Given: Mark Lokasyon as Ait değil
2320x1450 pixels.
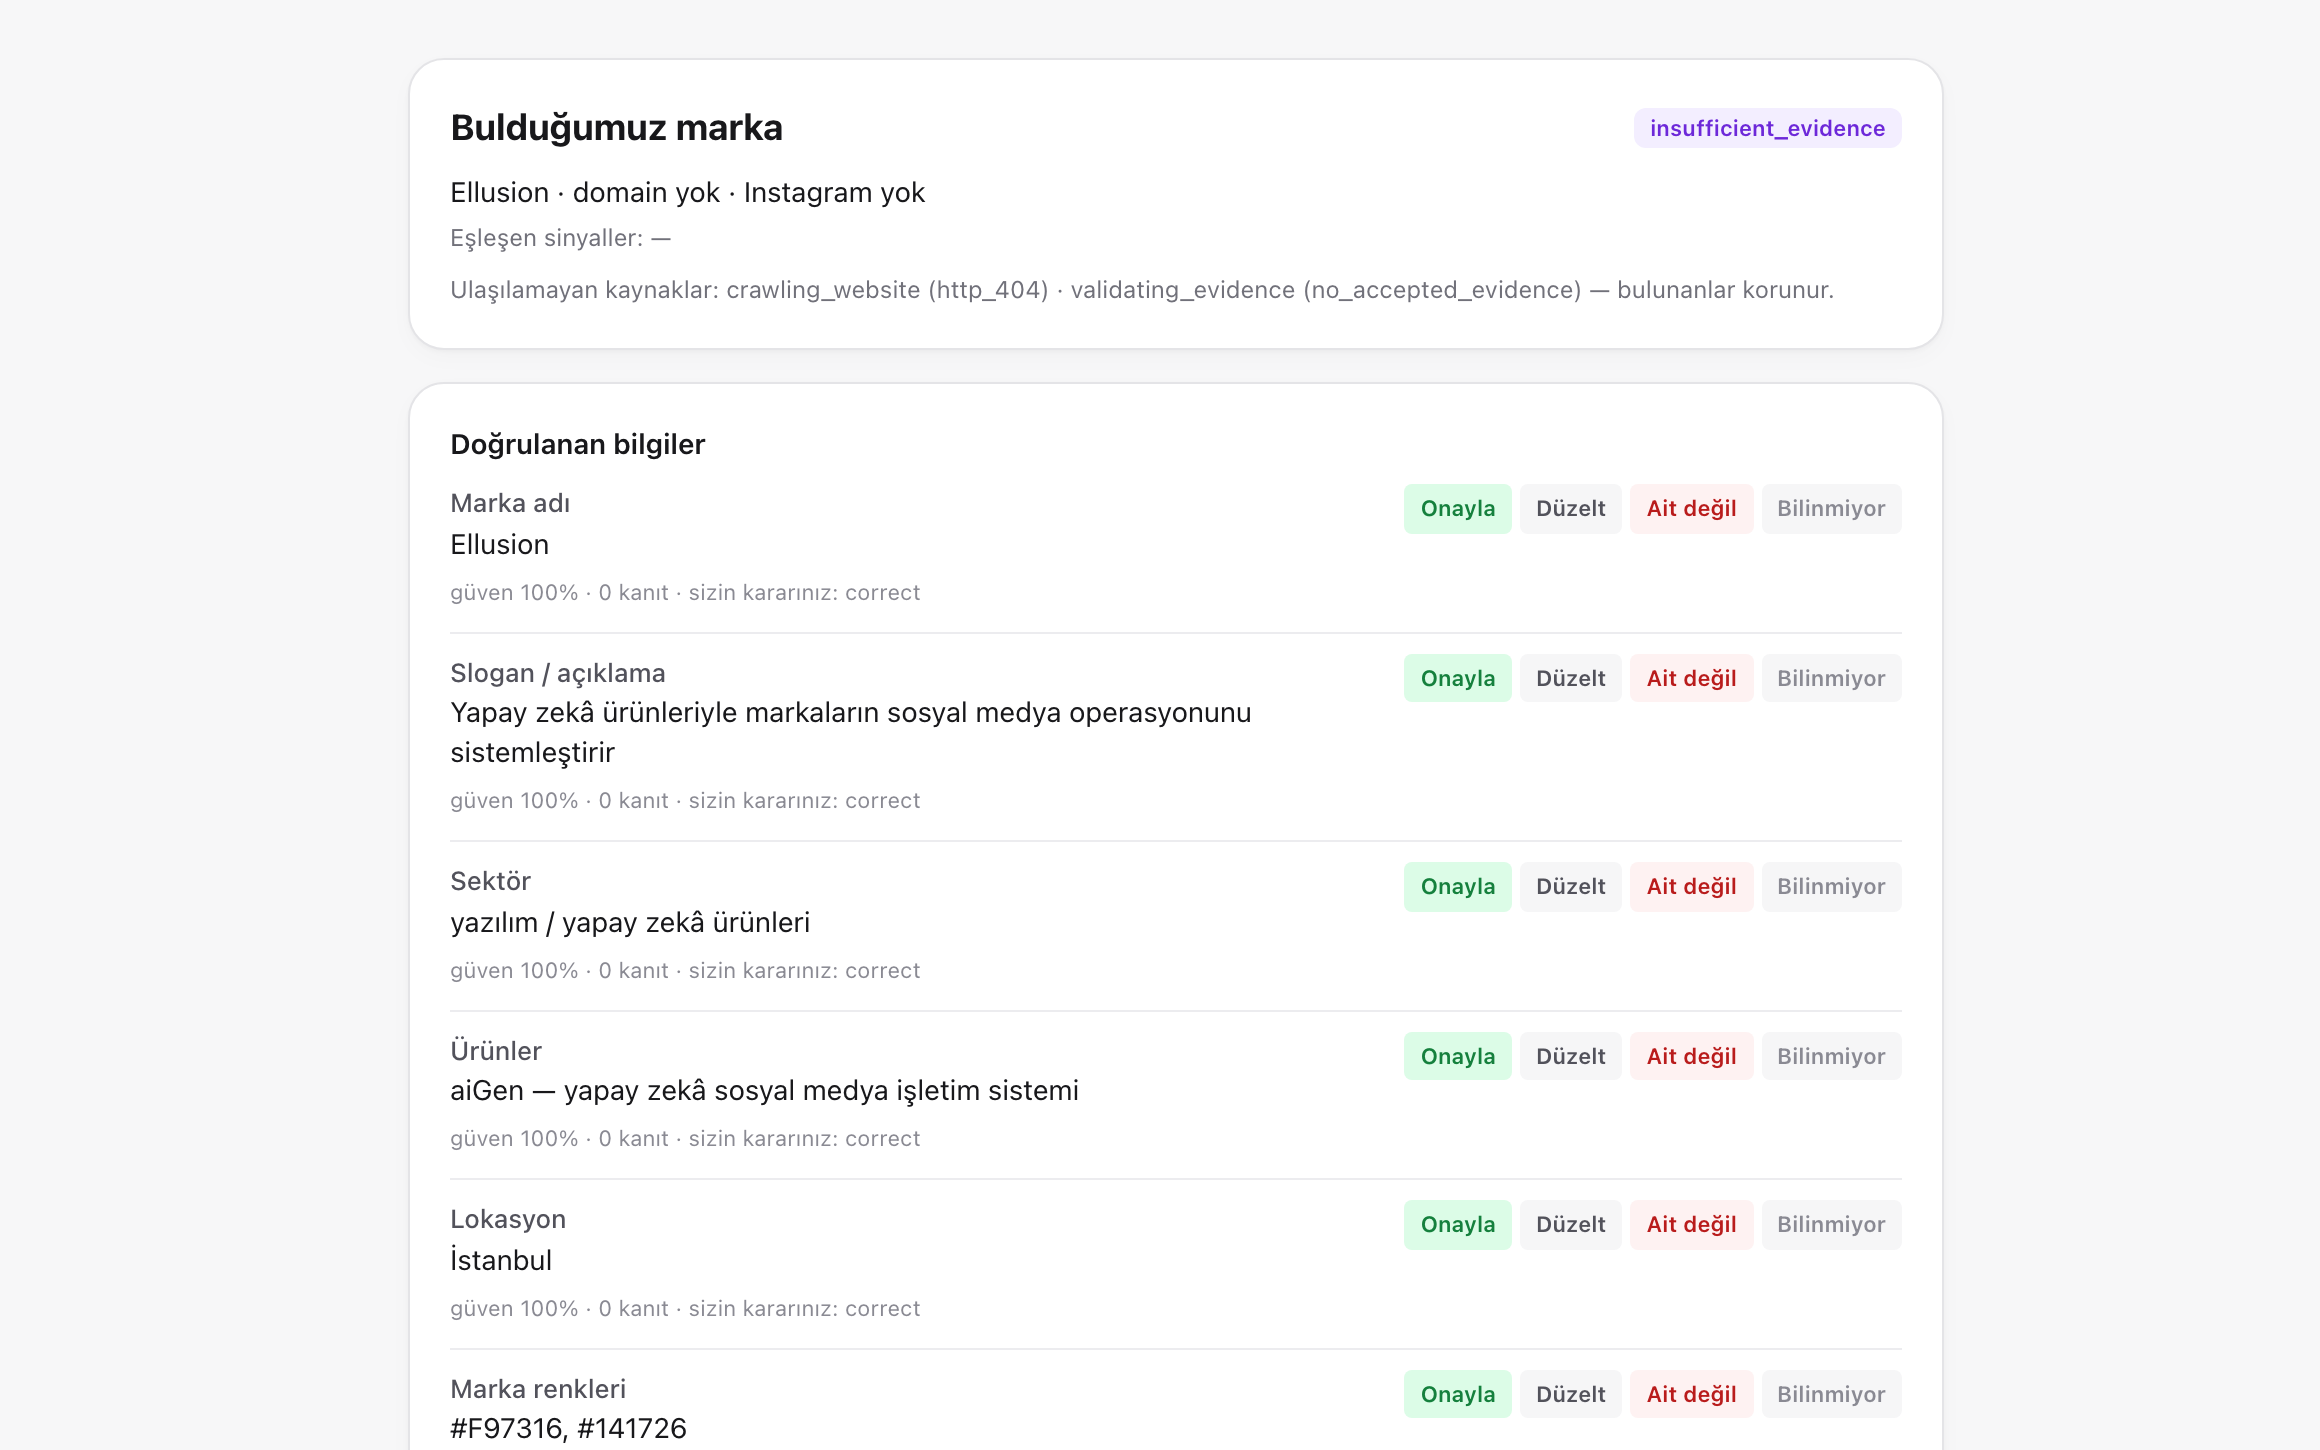Looking at the screenshot, I should point(1691,1225).
